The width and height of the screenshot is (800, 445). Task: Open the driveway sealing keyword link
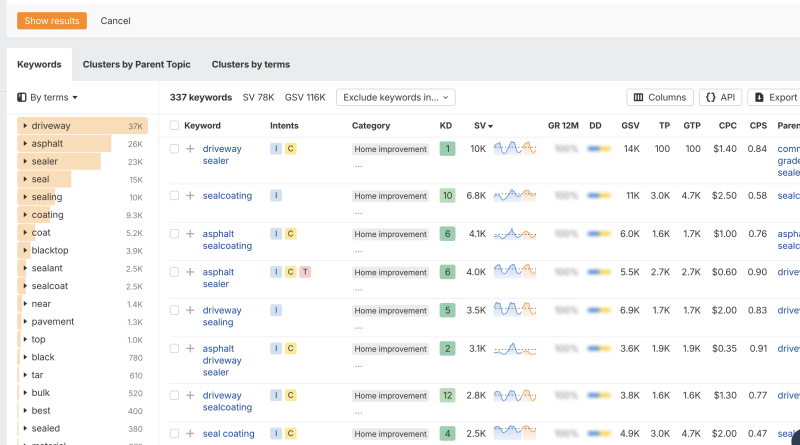[x=221, y=316]
